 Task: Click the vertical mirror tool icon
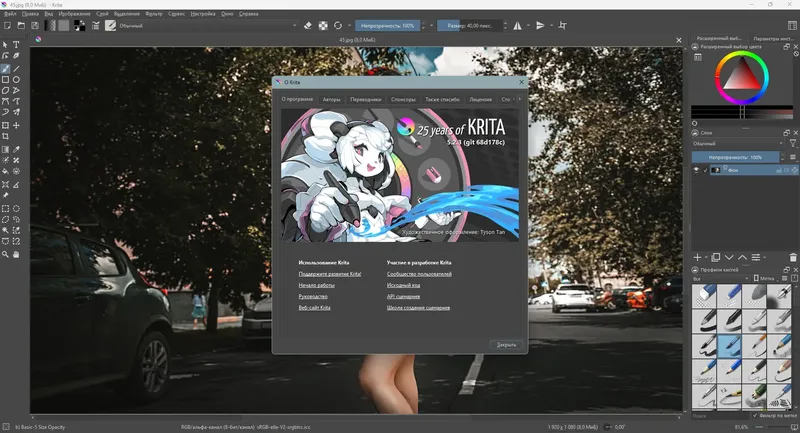(540, 26)
